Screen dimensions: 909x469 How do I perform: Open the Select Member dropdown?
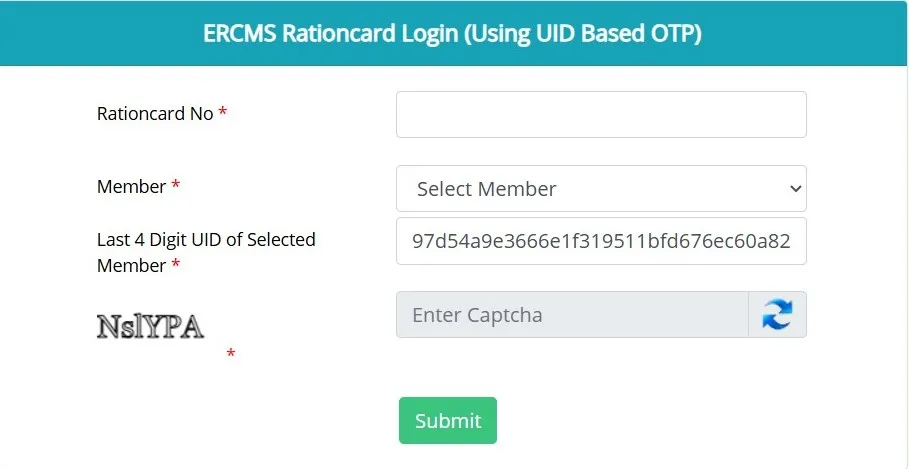pos(600,189)
